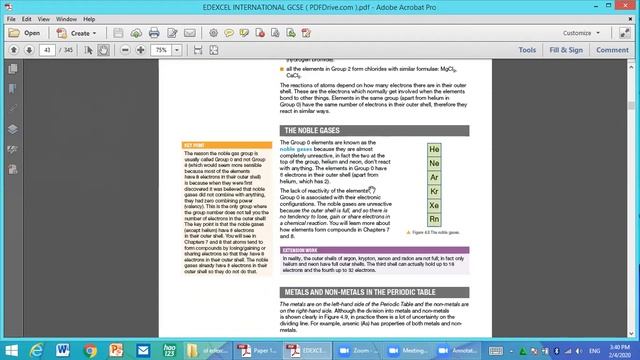This screenshot has height=360, width=640.
Task: Select the highlight text tool
Action: 244,33
